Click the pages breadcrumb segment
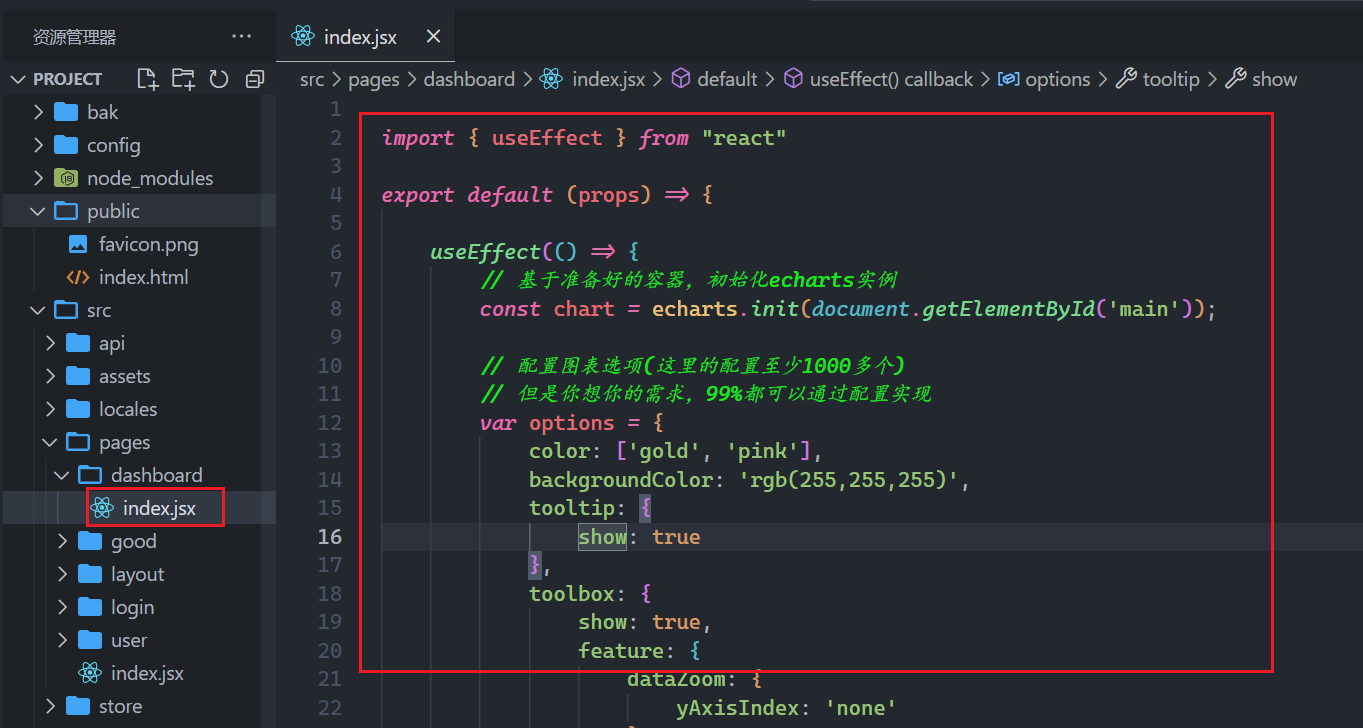 tap(374, 79)
